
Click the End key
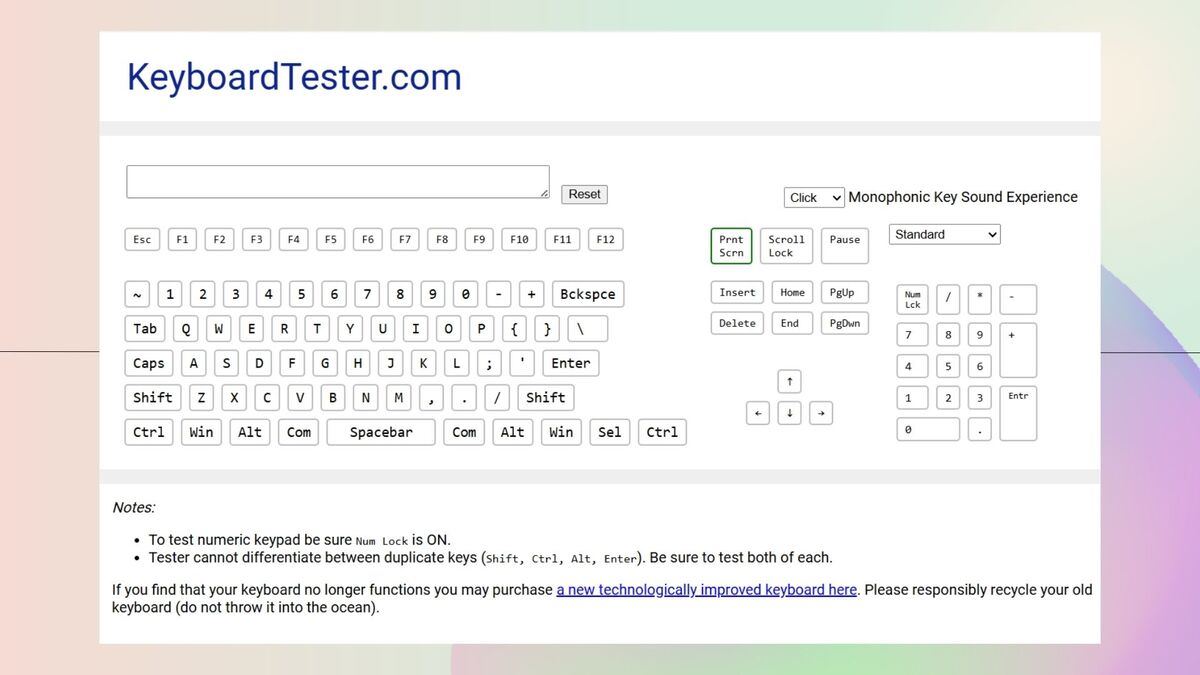click(x=790, y=323)
